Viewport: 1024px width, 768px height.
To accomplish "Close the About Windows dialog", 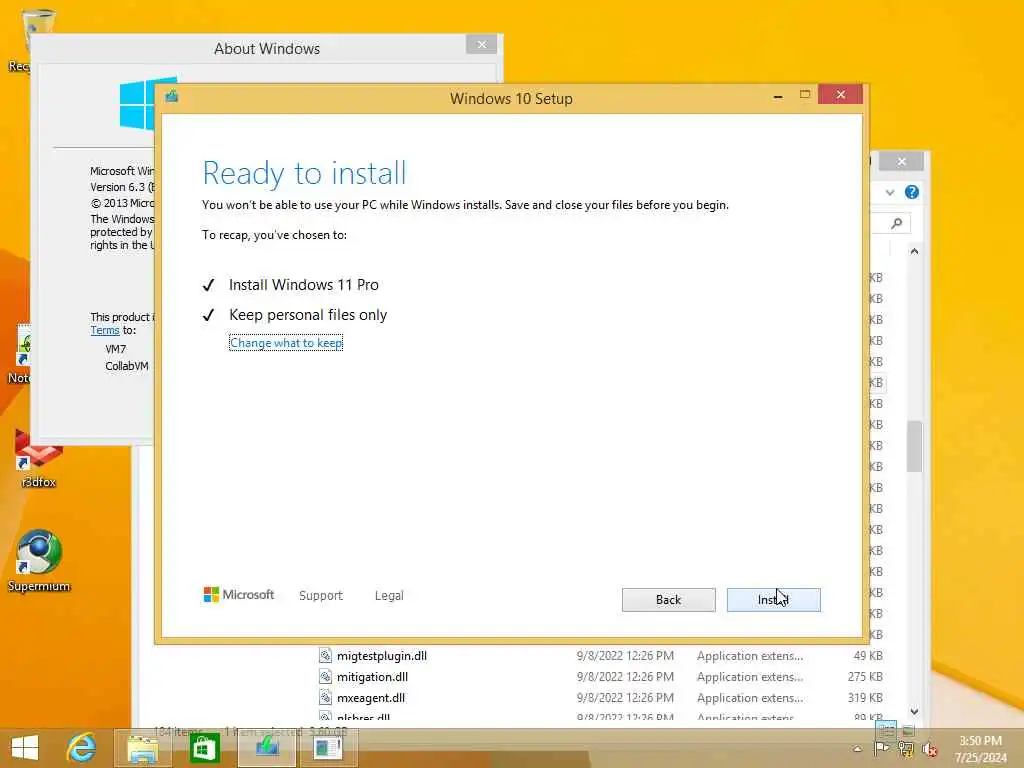I will pos(482,44).
